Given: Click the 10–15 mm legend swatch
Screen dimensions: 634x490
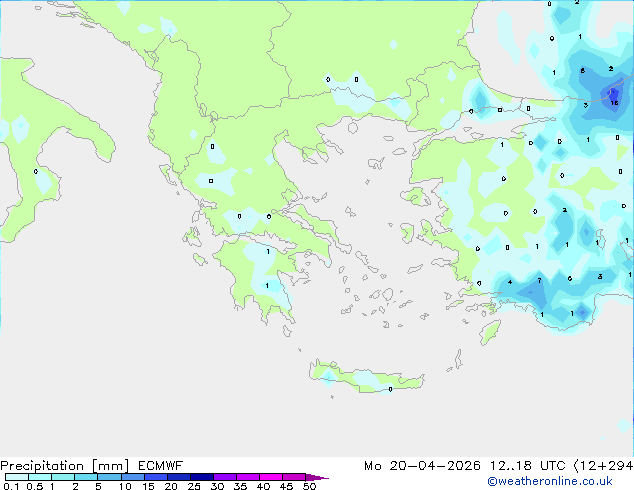Looking at the screenshot, I should coord(132,477).
